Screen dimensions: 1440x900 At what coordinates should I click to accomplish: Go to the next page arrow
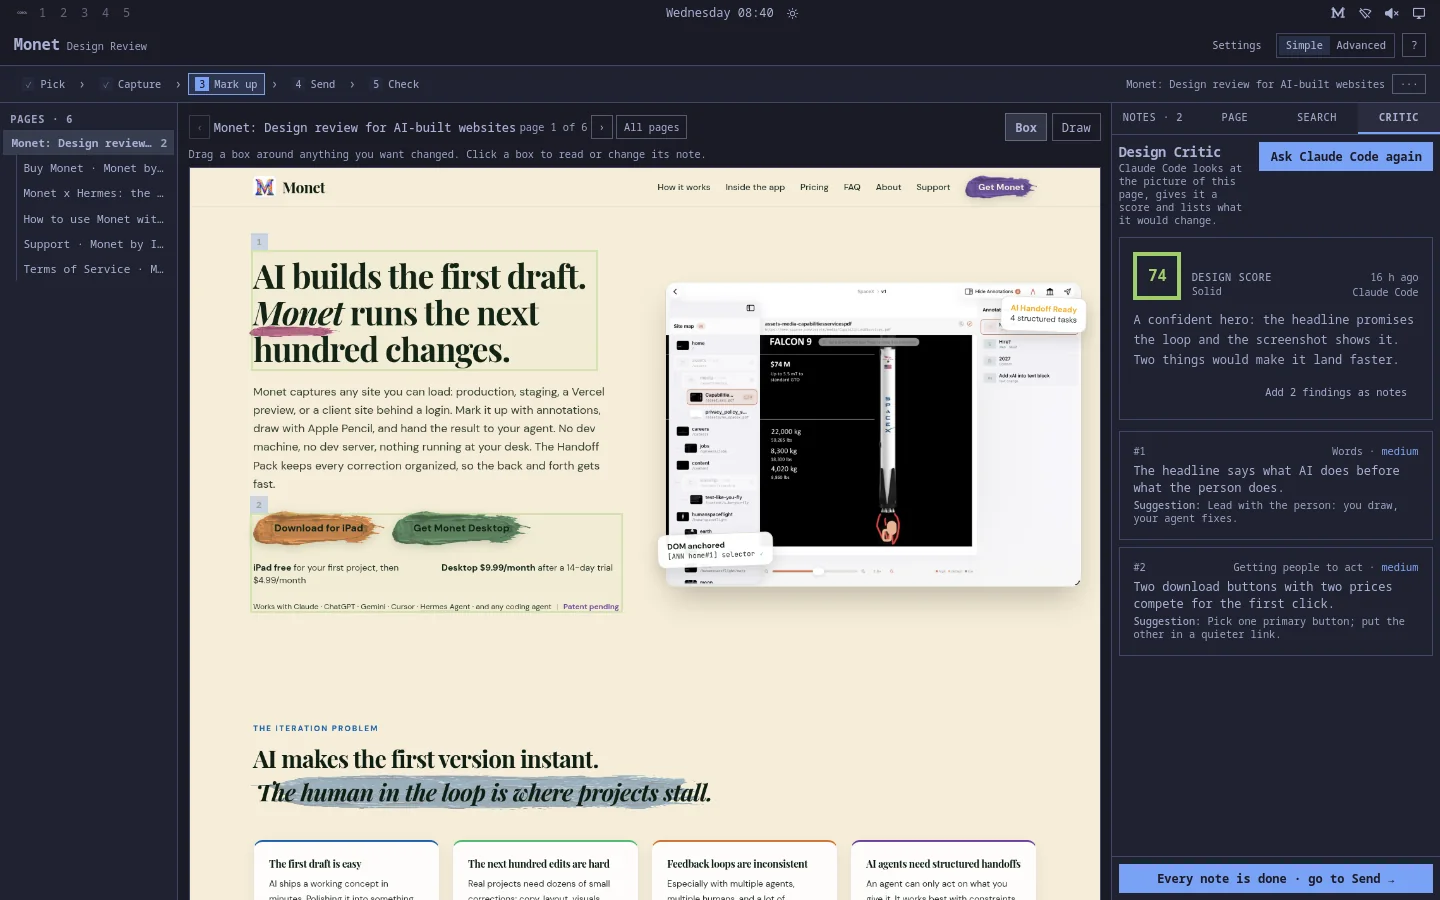[x=601, y=127]
